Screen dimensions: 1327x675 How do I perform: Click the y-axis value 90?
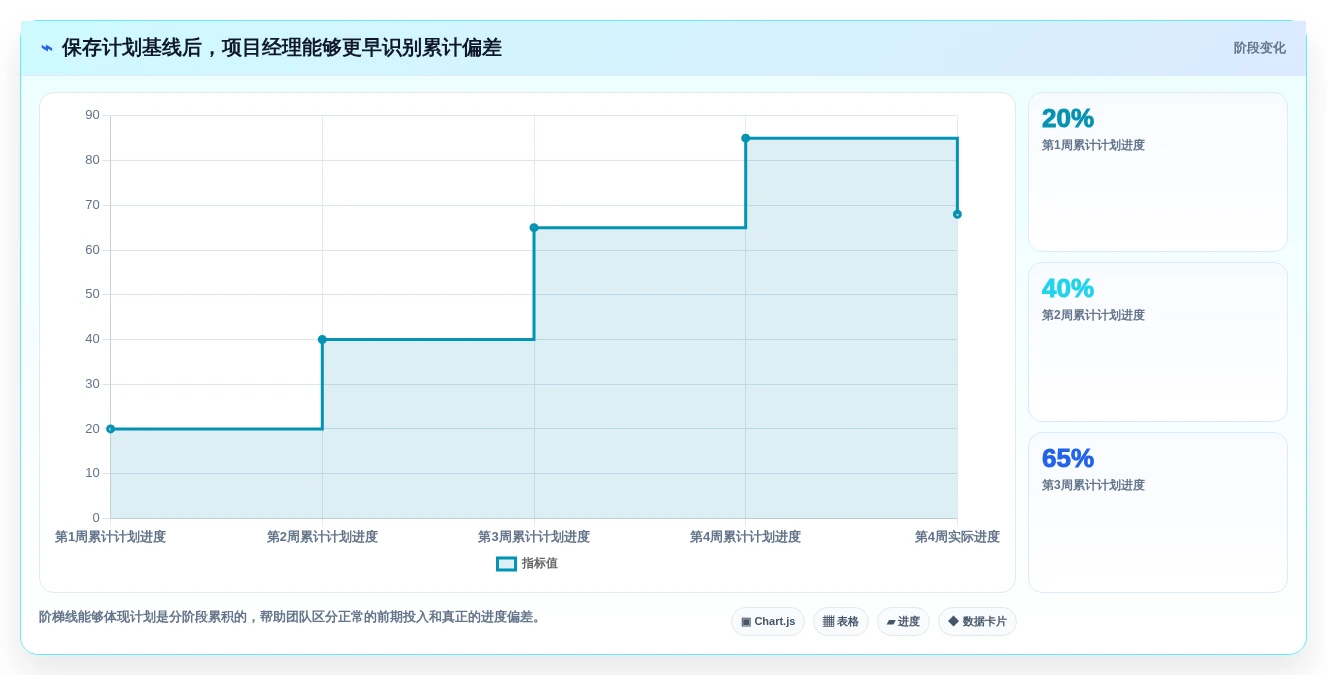[92, 115]
